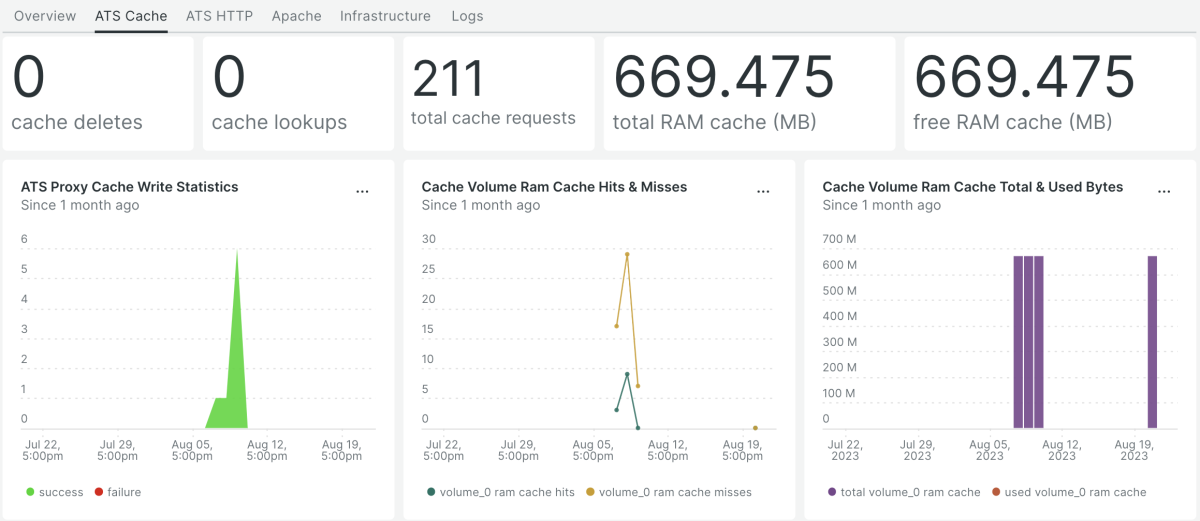Open Cache Volume Ram Cache Hits & Misses menu
This screenshot has height=521, width=1200.
click(763, 192)
